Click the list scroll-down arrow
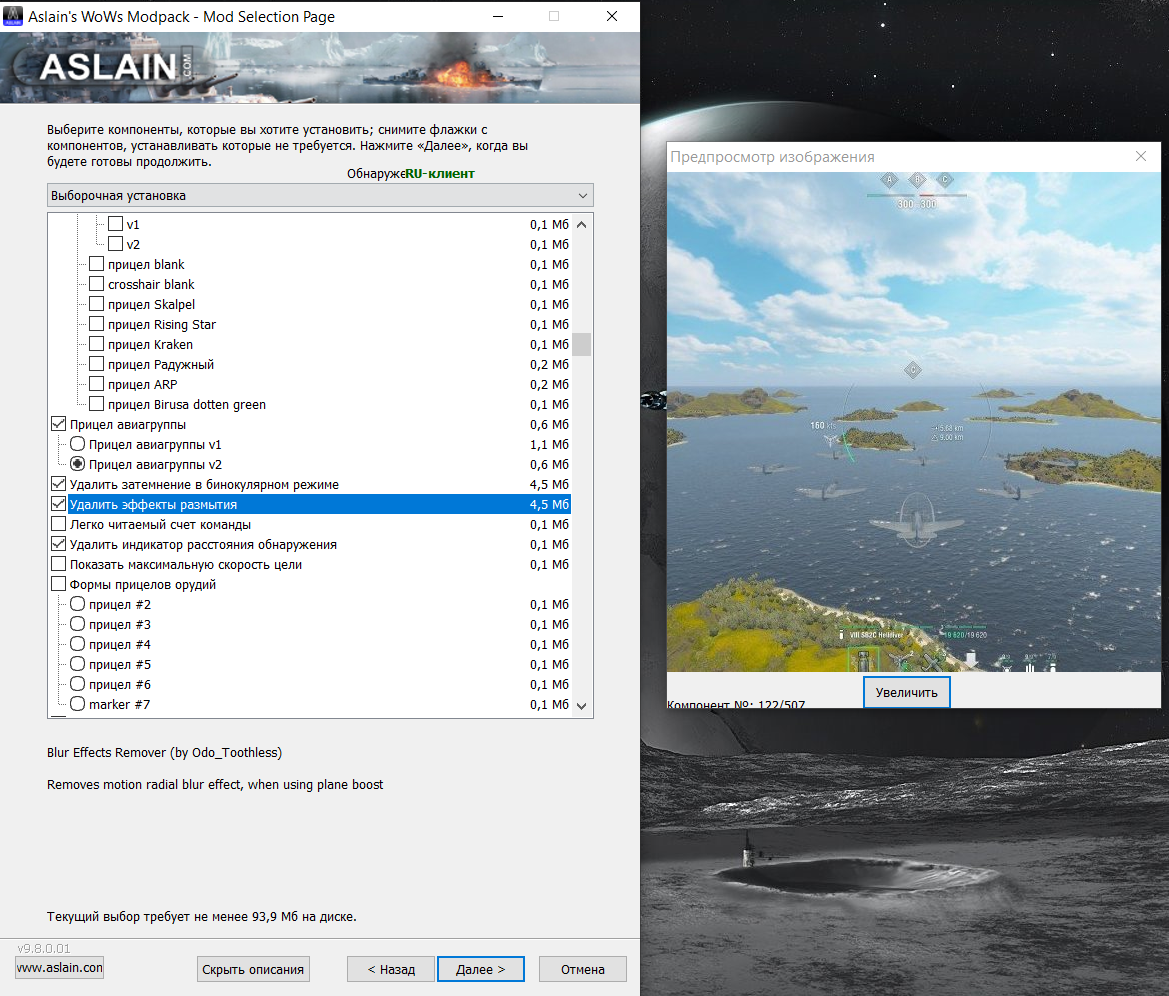1169x996 pixels. pyautogui.click(x=582, y=706)
